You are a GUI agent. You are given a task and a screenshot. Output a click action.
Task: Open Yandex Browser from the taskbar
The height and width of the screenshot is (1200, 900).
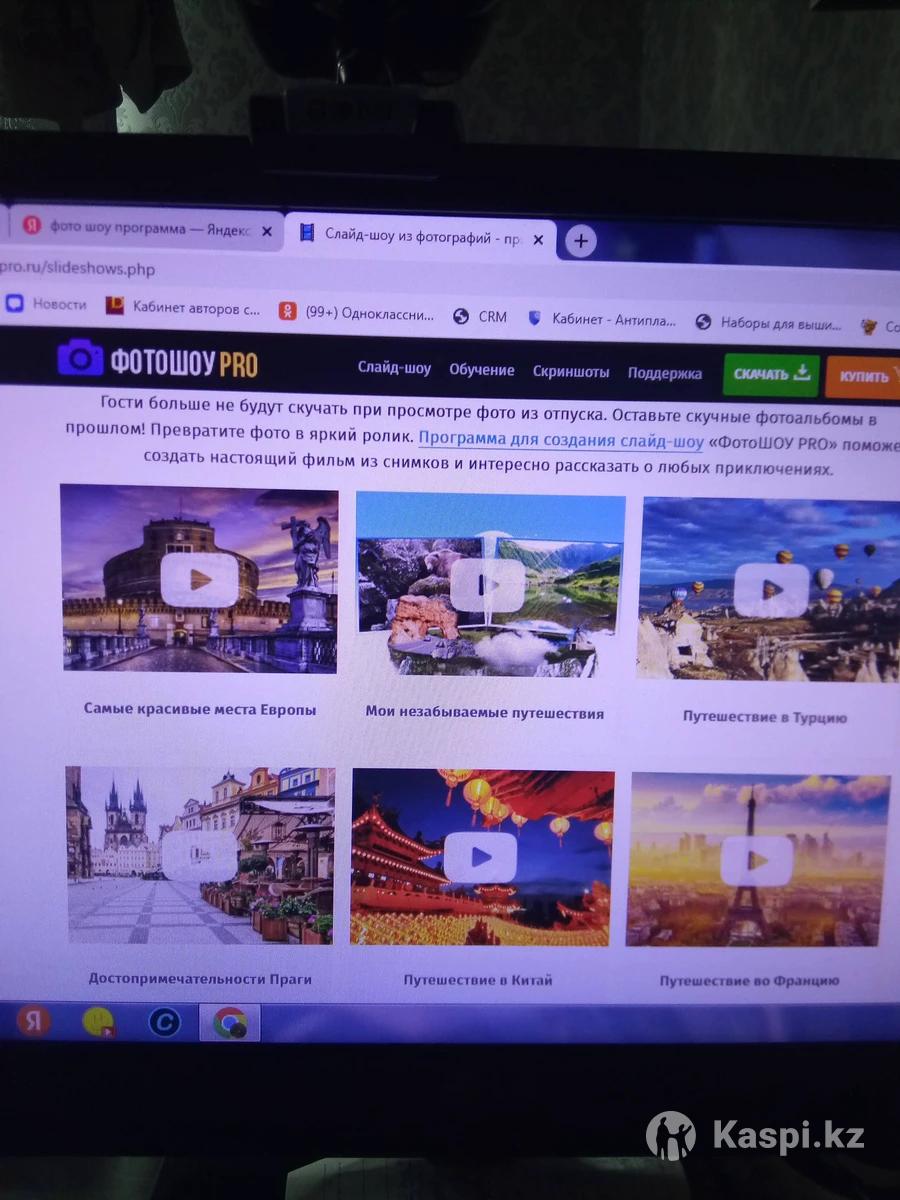(34, 1021)
